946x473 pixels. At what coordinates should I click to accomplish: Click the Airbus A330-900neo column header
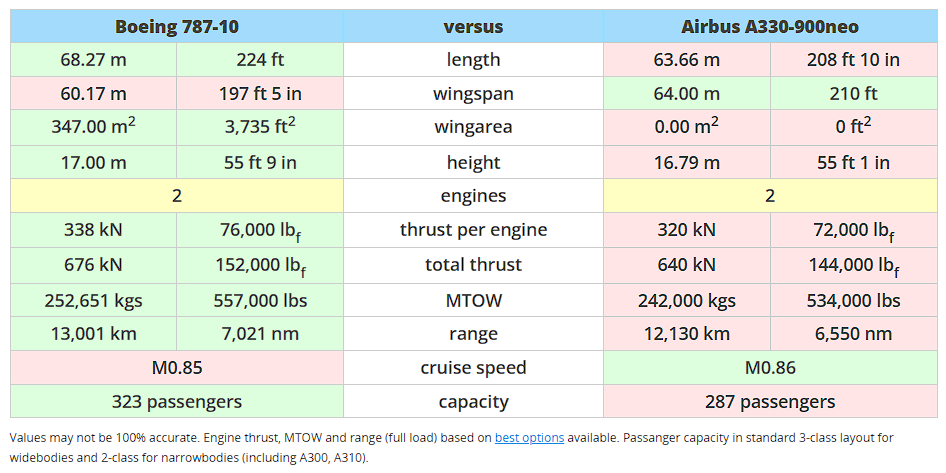click(x=770, y=26)
